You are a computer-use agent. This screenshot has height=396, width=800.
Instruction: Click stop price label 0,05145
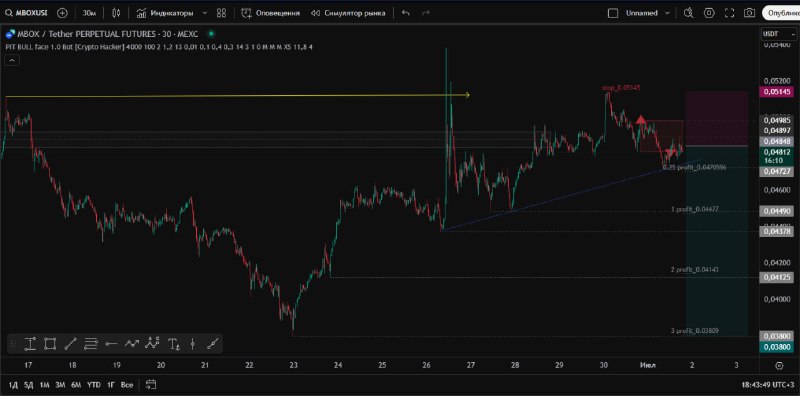pyautogui.click(x=778, y=92)
